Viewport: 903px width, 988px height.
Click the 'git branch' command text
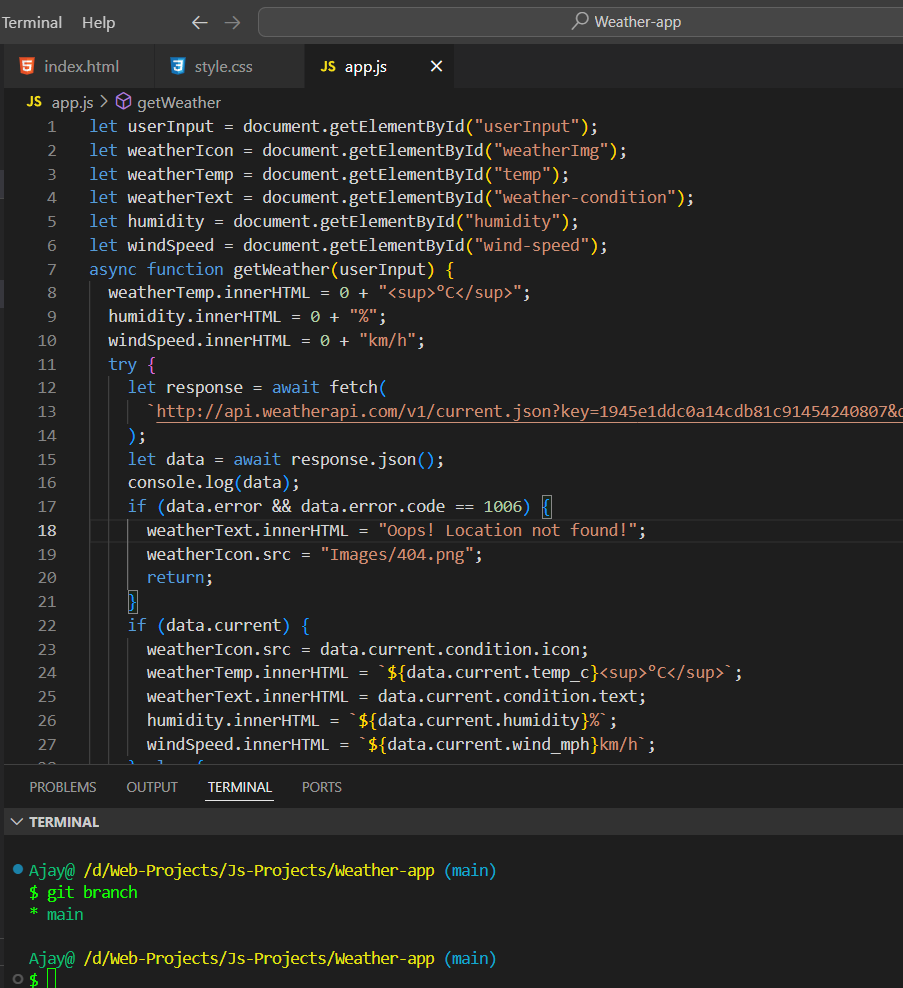point(92,892)
